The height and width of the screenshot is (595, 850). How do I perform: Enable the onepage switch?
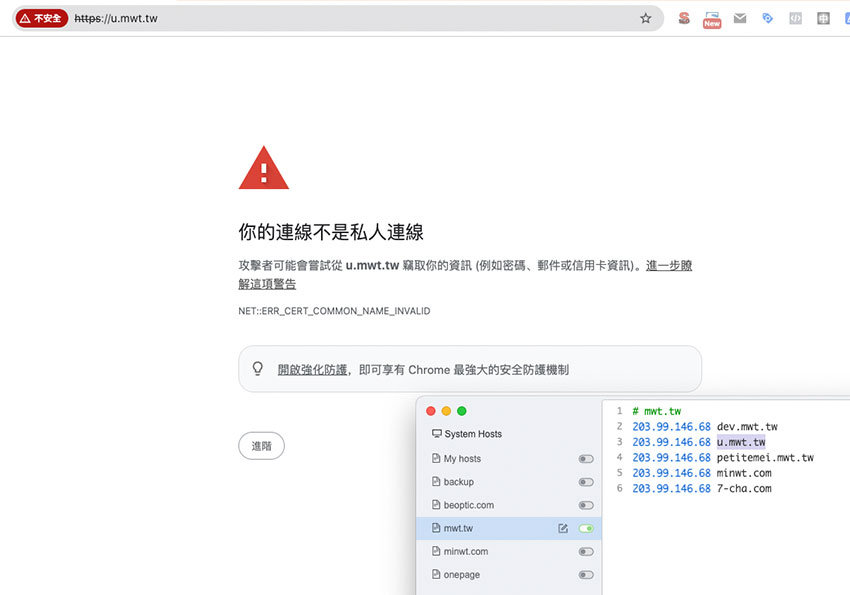click(586, 575)
